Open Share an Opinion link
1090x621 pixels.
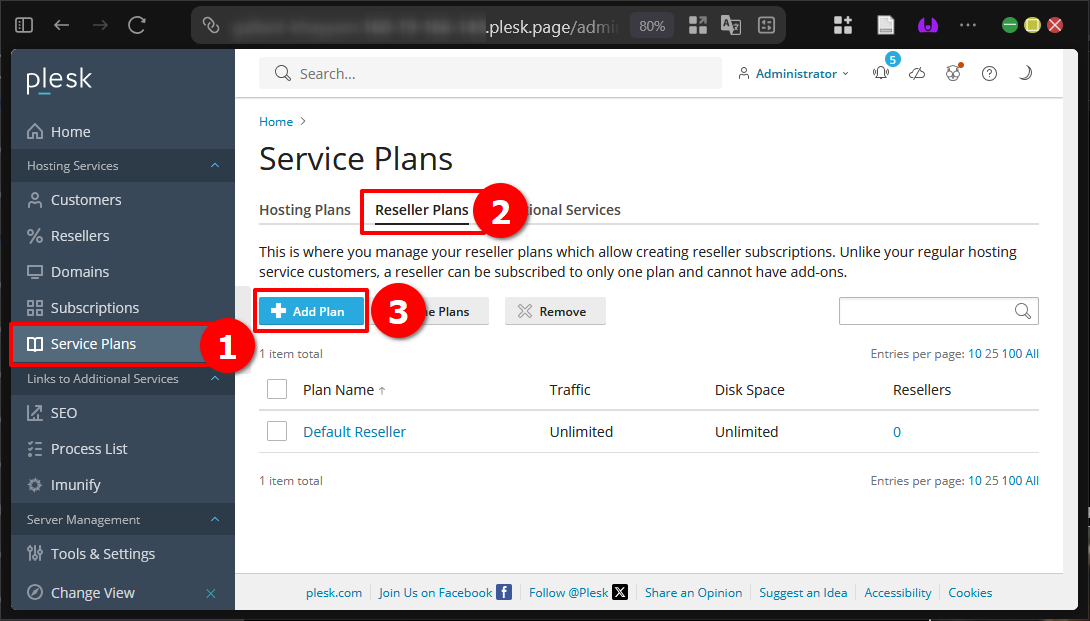(x=693, y=593)
